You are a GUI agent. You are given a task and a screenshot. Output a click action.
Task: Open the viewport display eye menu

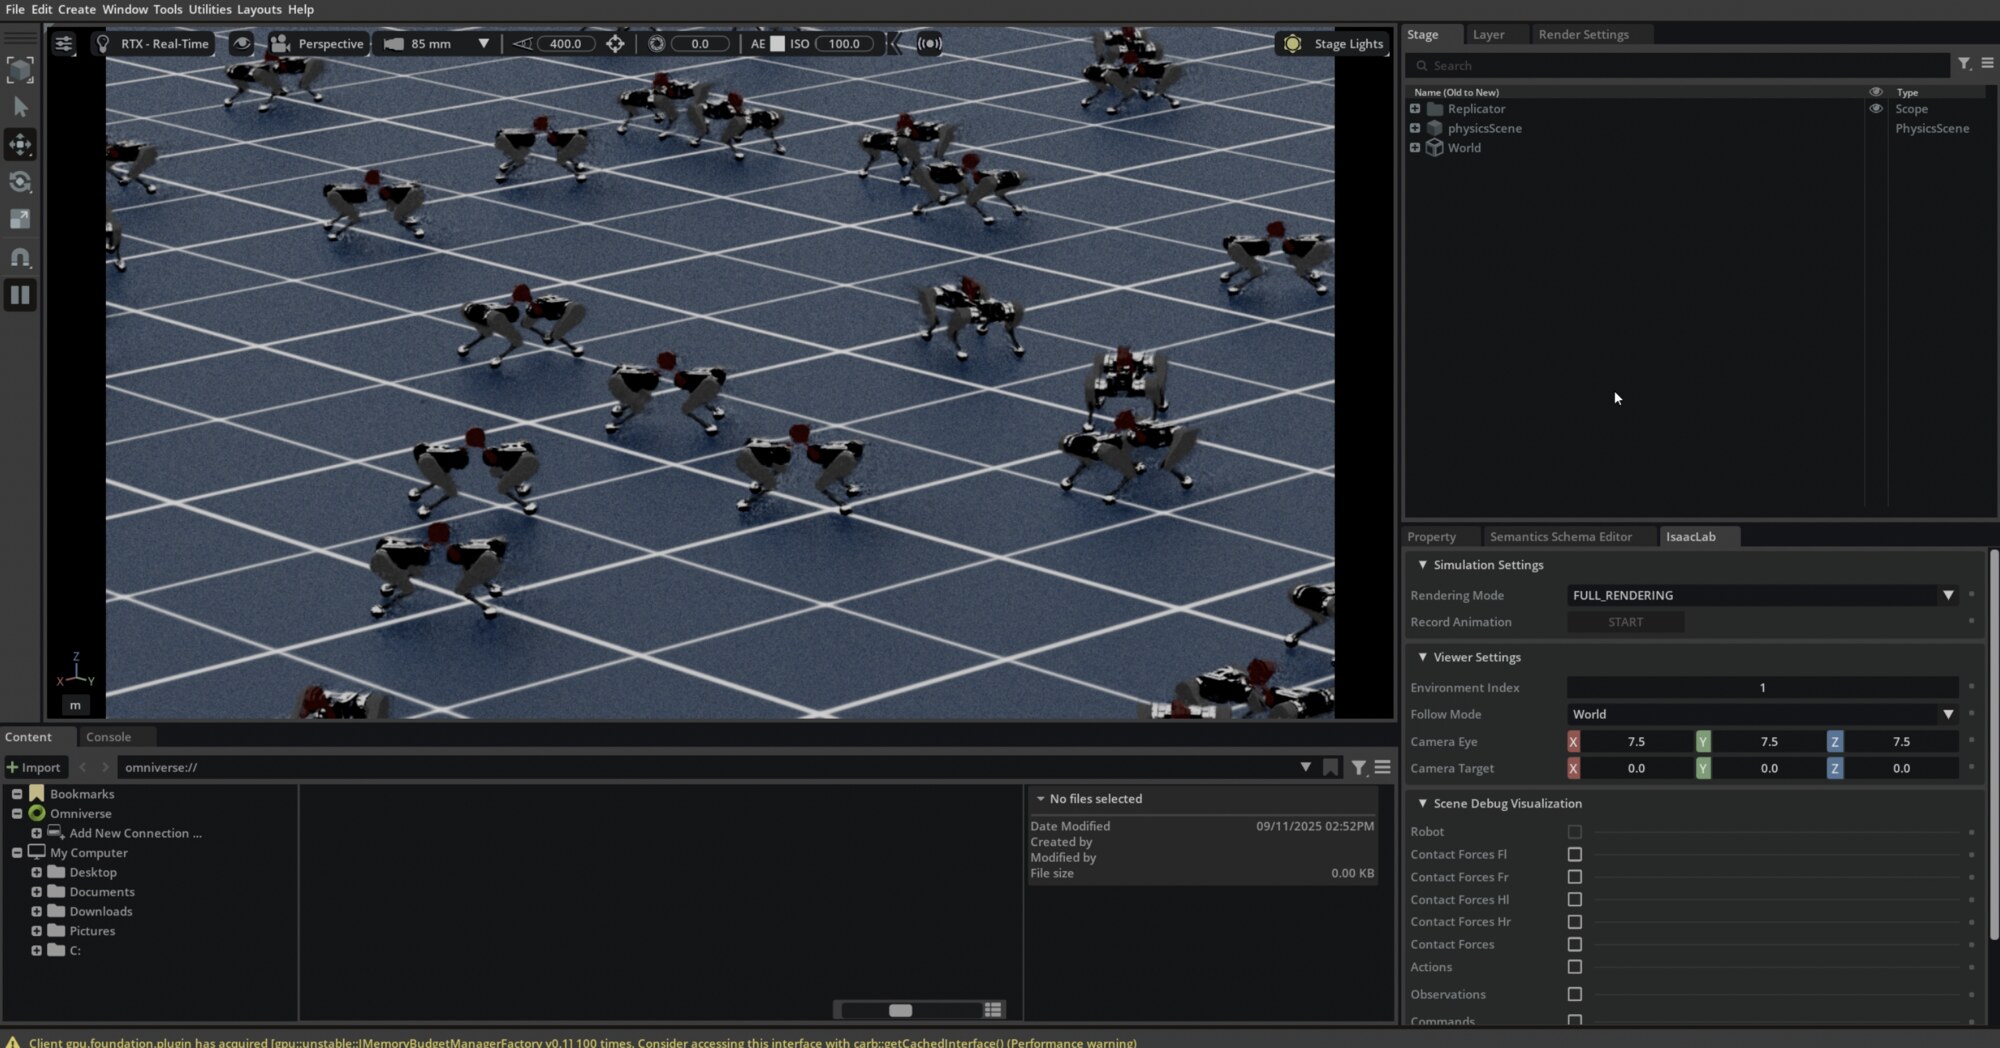[x=242, y=44]
